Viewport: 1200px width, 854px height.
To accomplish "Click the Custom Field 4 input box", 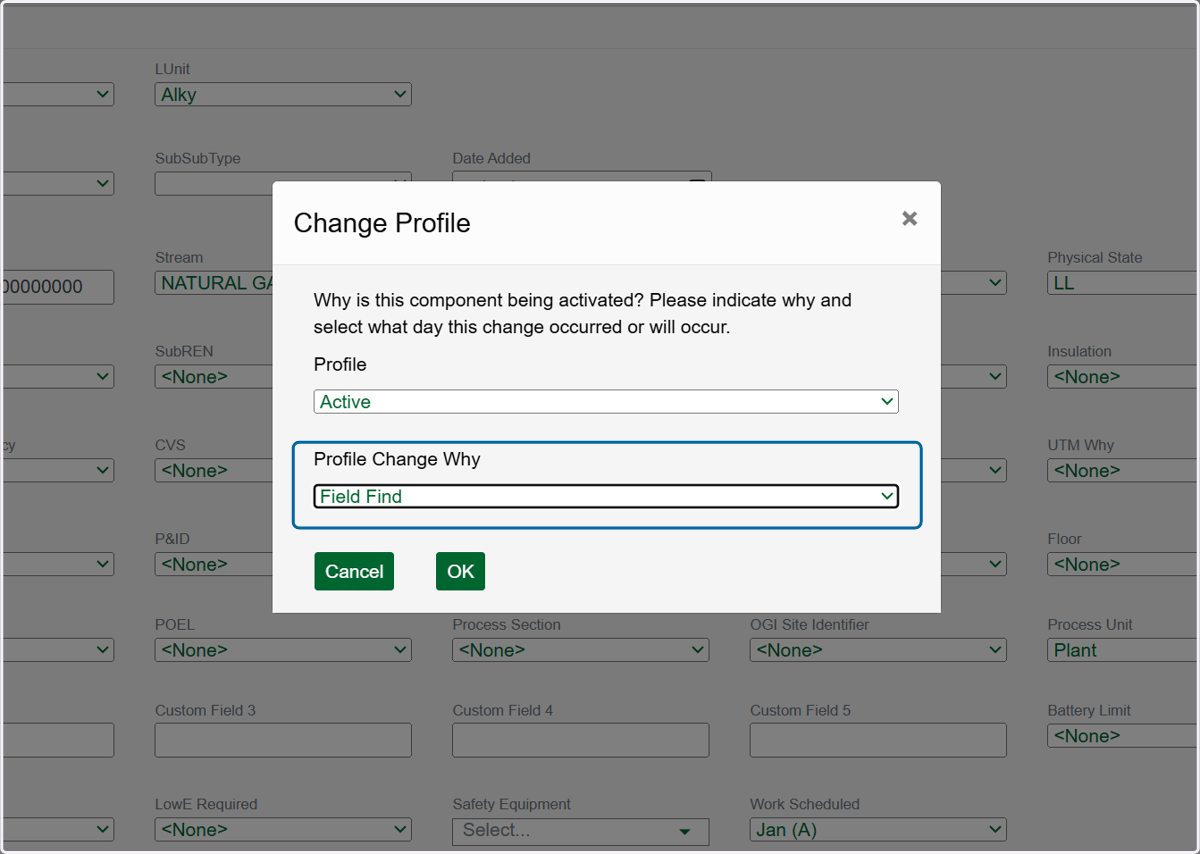I will click(x=580, y=740).
